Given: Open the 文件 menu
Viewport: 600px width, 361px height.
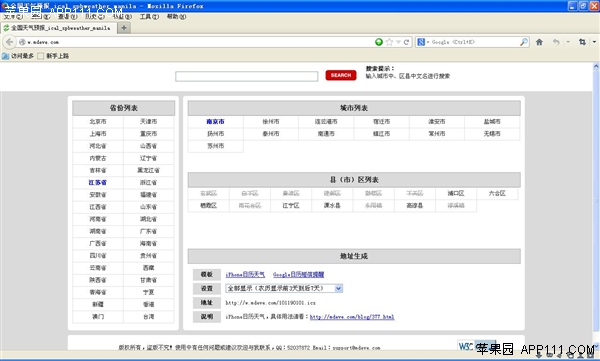Looking at the screenshot, I should coord(13,16).
